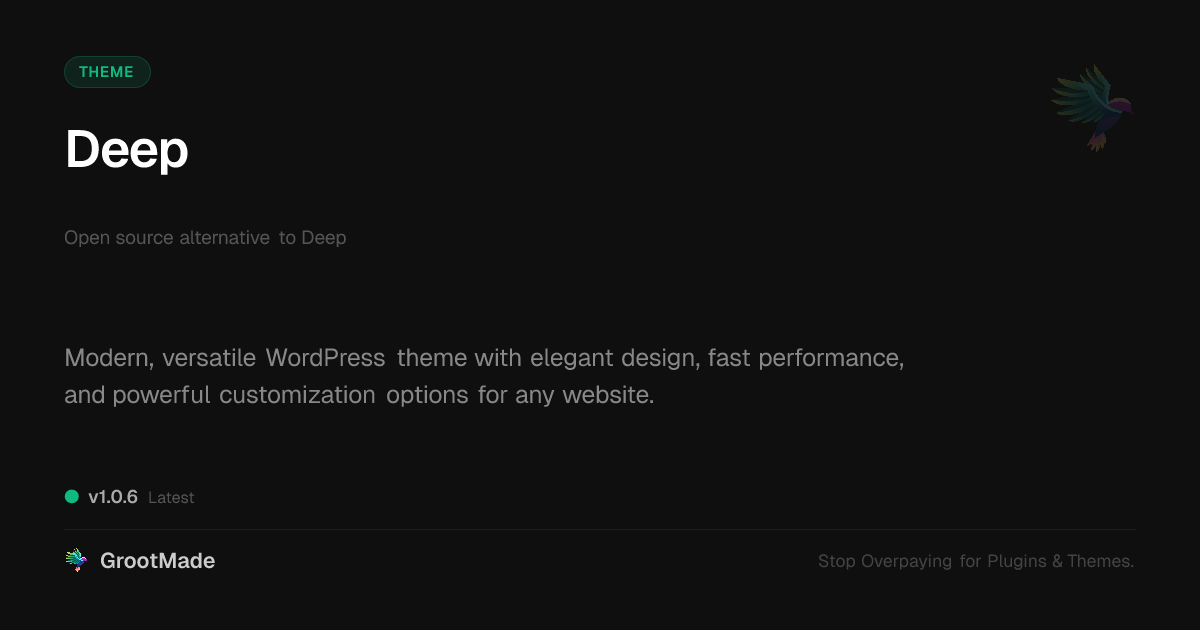Click the word Themes ending the tagline
This screenshot has height=630, width=1200.
point(1100,561)
